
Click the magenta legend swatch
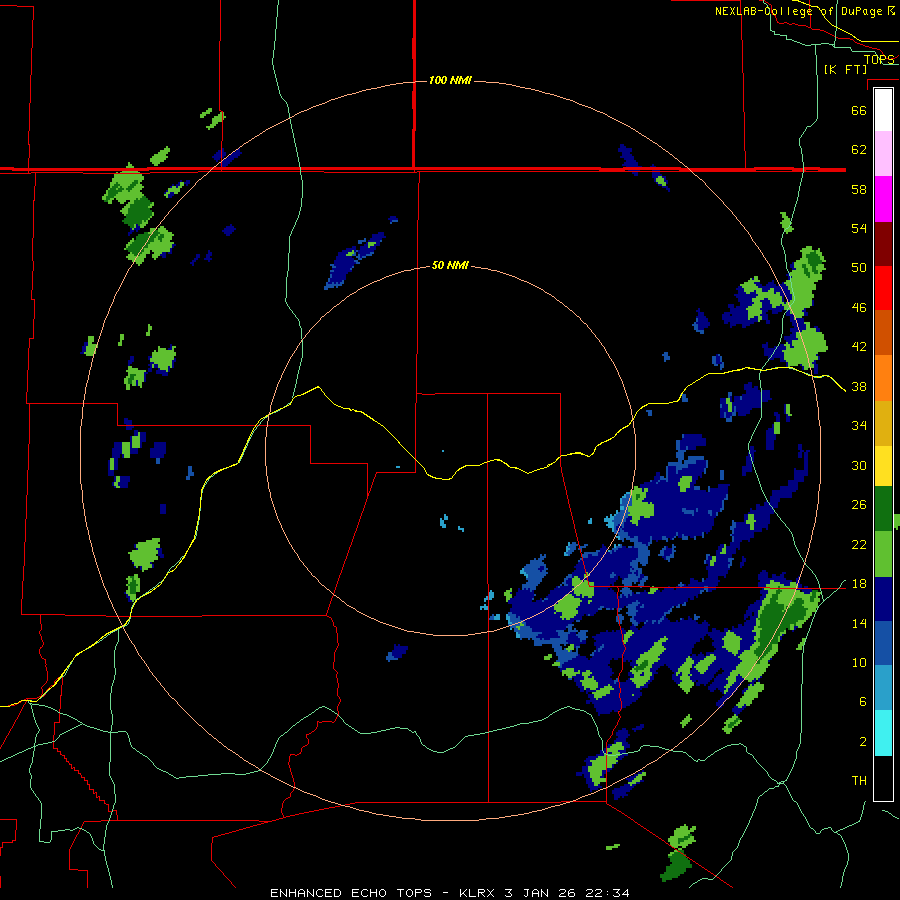883,199
